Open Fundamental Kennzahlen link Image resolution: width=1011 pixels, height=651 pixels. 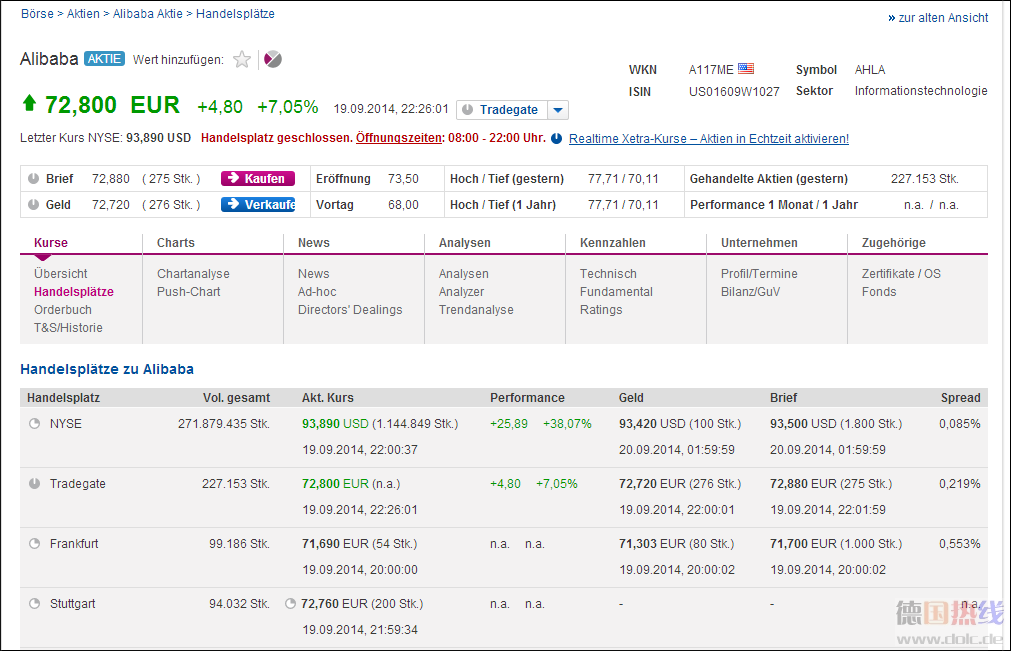[x=616, y=291]
